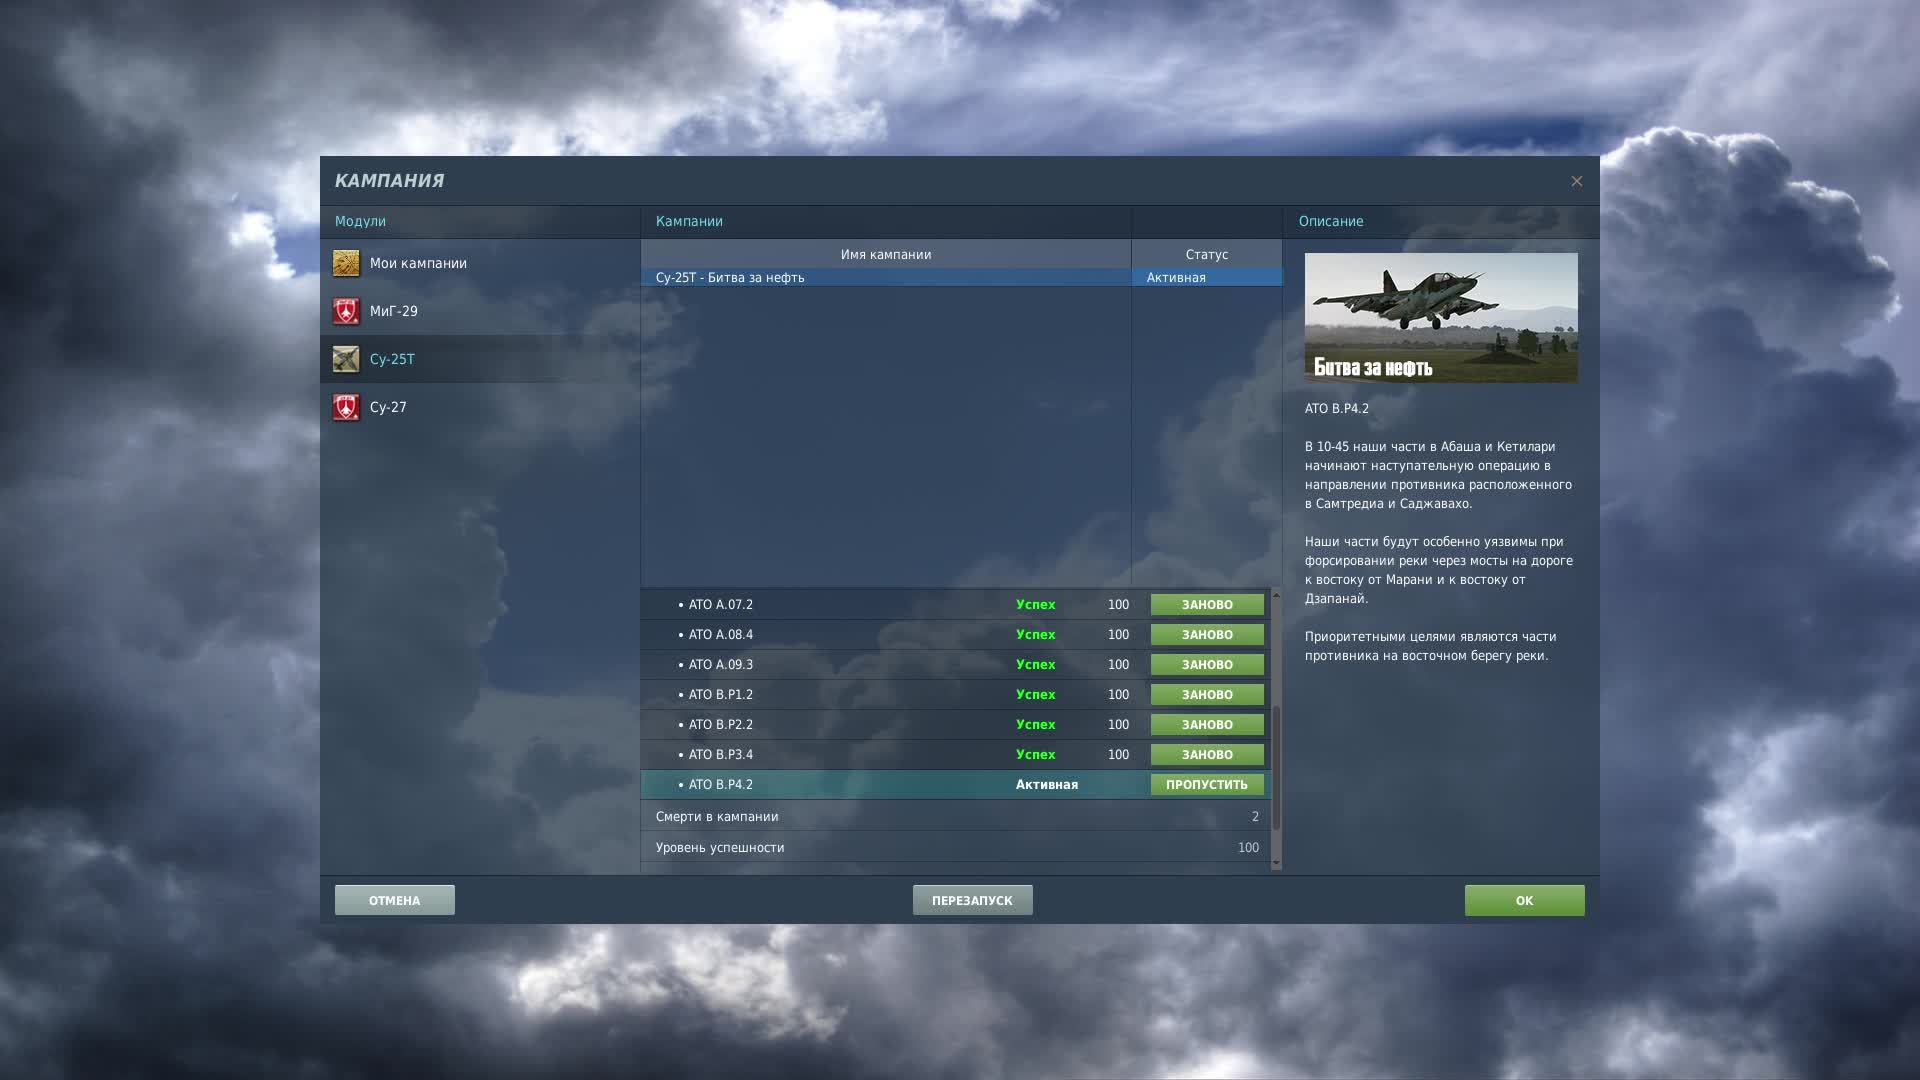1920x1080 pixels.
Task: Click the Битва за нефть campaign thumbnail
Action: (1441, 317)
